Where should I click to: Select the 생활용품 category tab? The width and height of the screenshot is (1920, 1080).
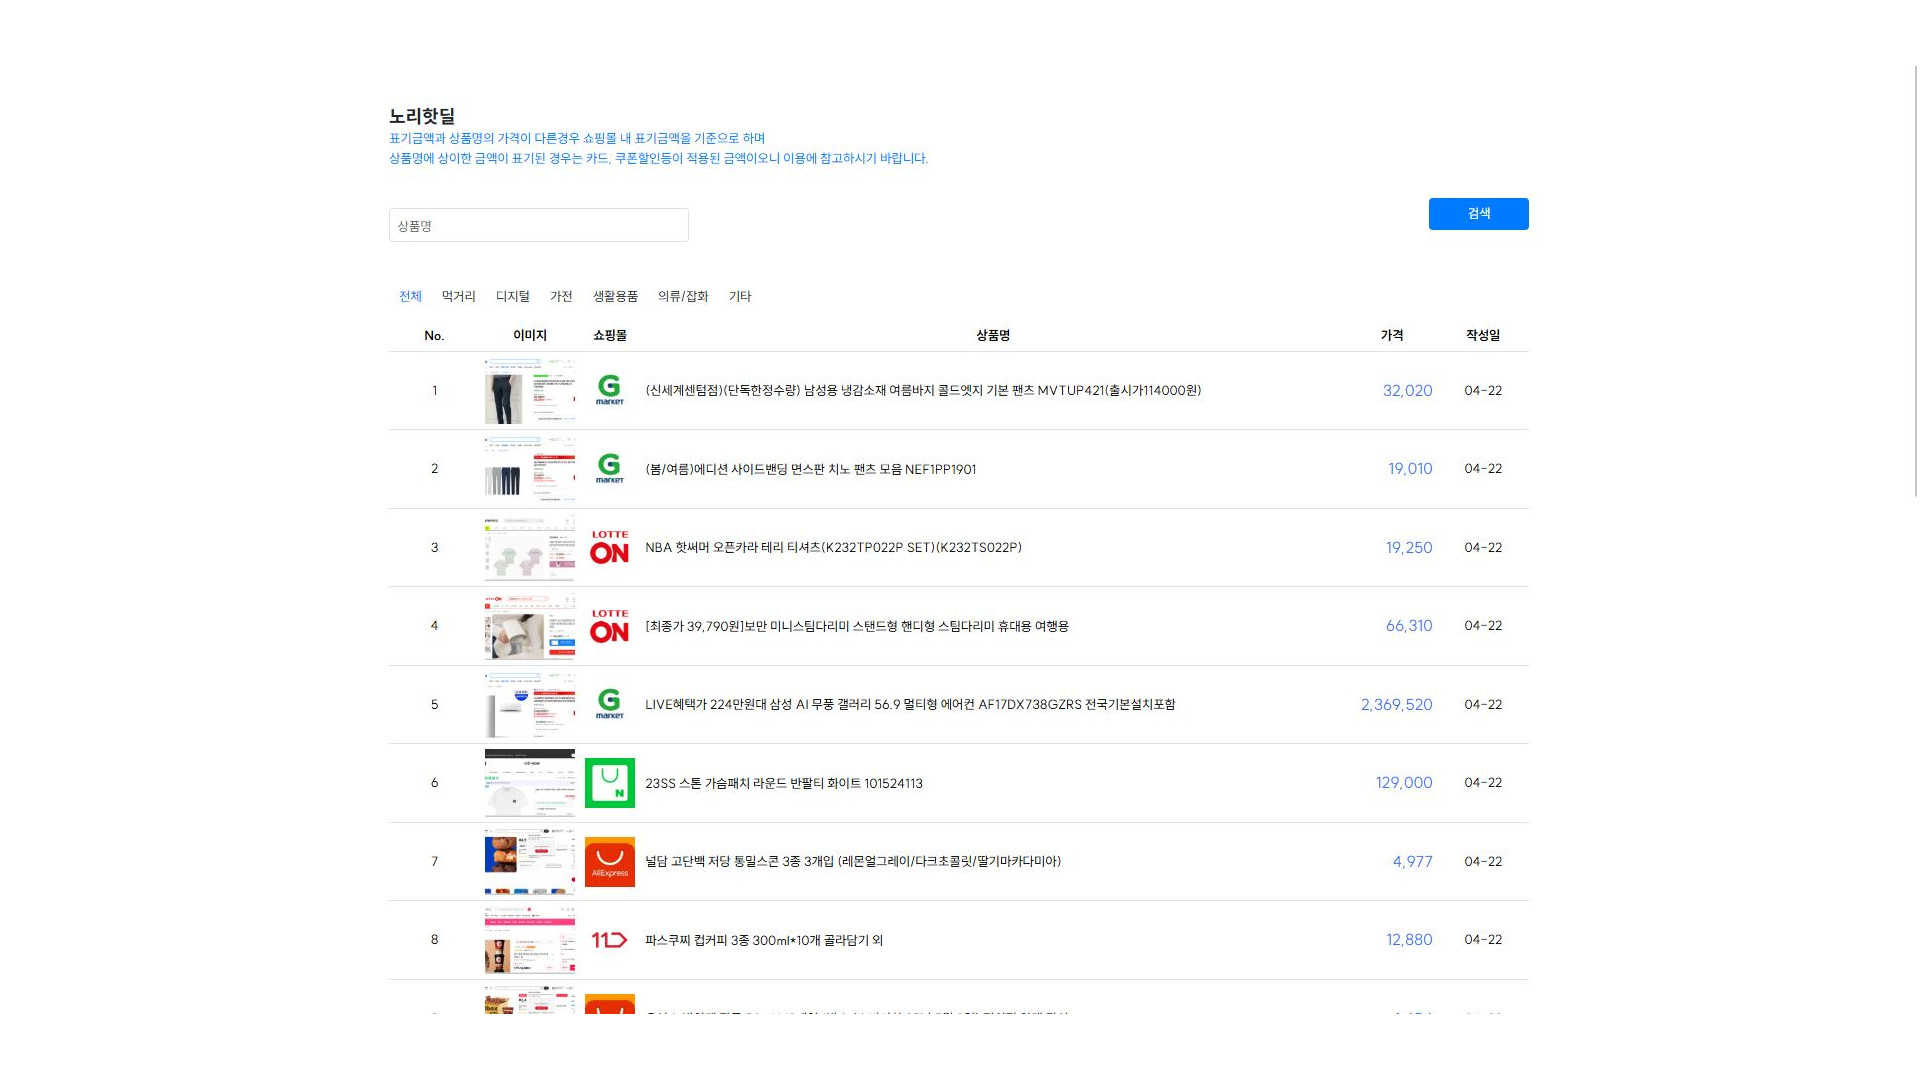click(615, 296)
